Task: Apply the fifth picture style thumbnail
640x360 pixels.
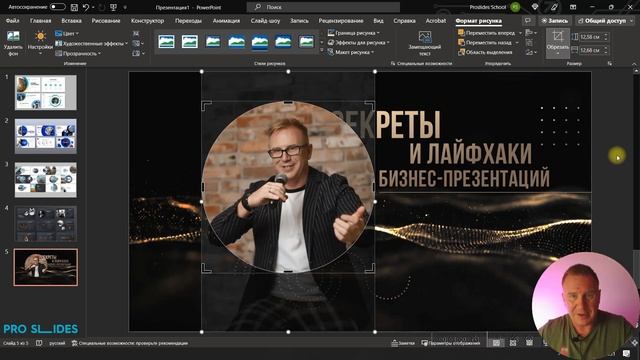Action: click(x=260, y=42)
